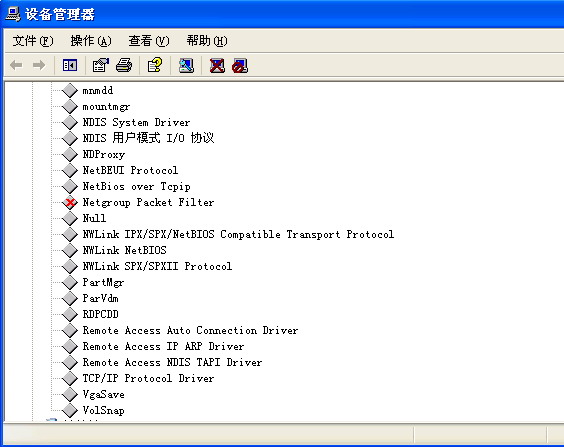This screenshot has width=564, height=447.
Task: Click Scan for hardware changes icon
Action: [186, 65]
